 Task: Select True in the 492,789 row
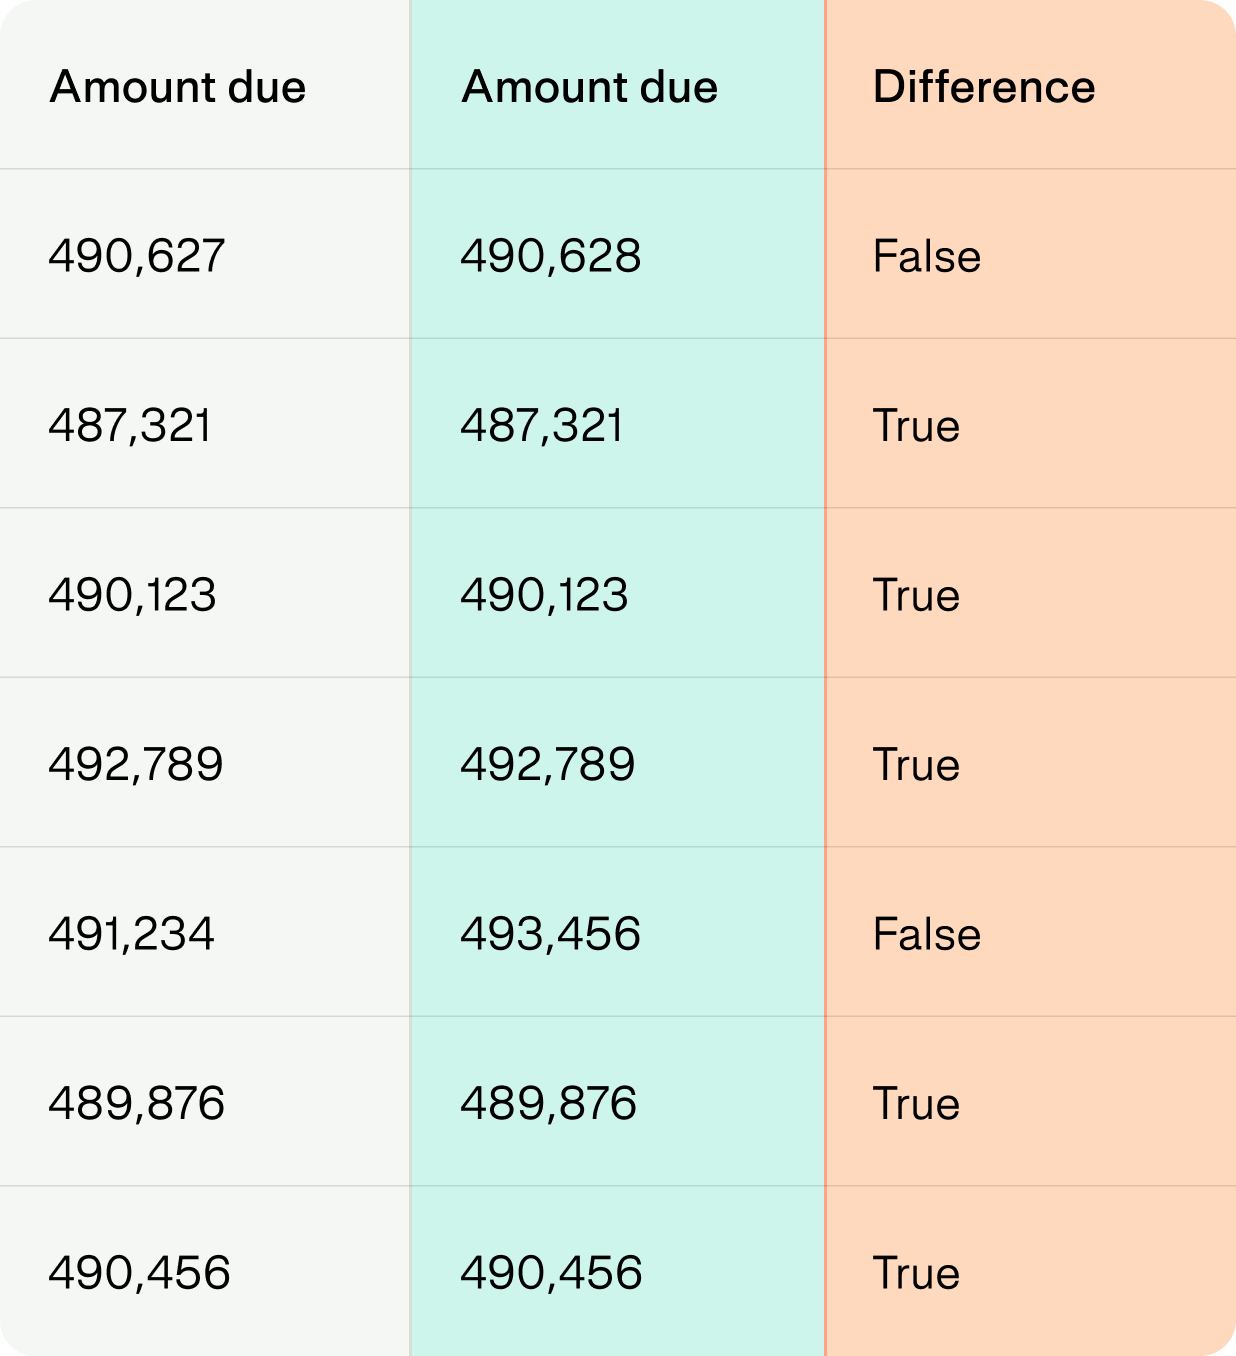pos(916,765)
